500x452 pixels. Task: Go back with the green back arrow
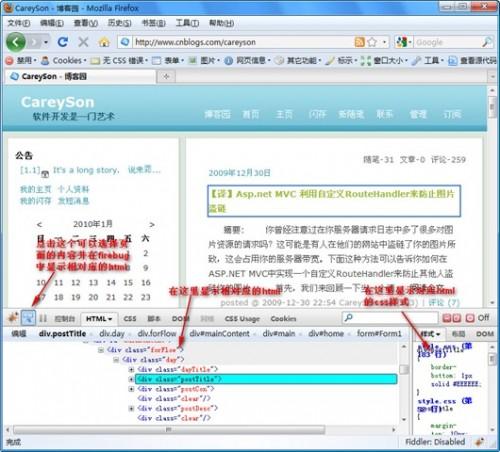[x=15, y=42]
